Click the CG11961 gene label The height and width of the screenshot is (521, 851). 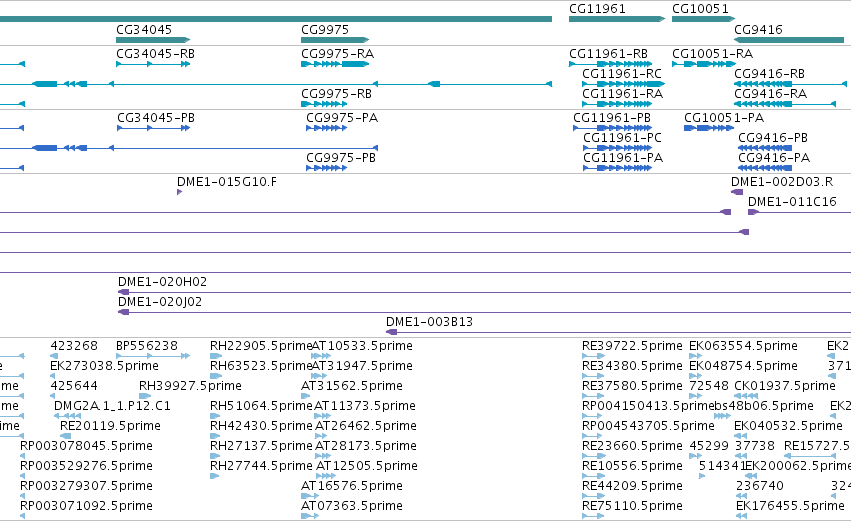coord(597,9)
